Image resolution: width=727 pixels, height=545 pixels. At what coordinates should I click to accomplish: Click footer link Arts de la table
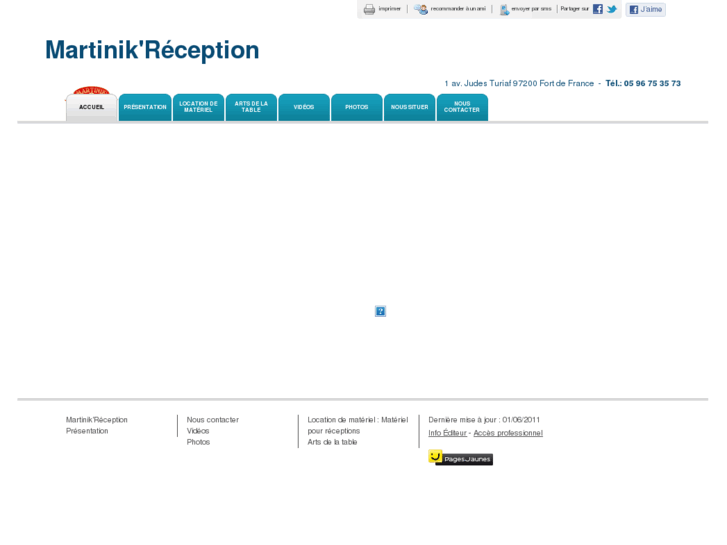(332, 442)
